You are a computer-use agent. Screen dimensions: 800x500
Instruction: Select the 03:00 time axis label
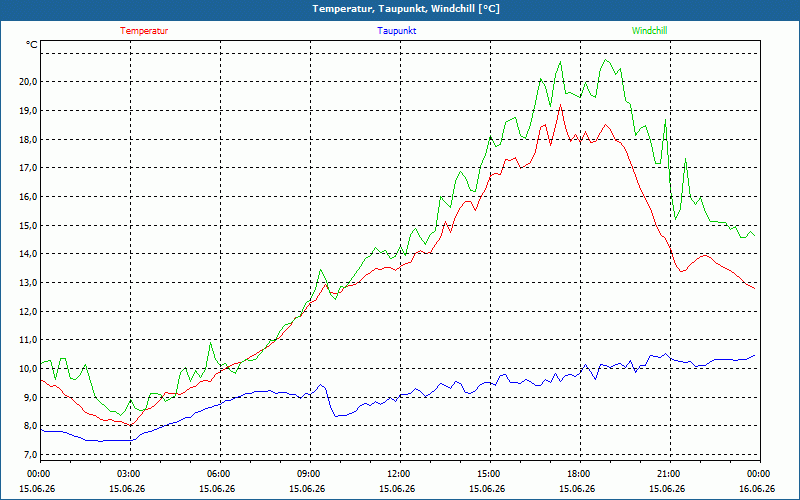coord(130,474)
